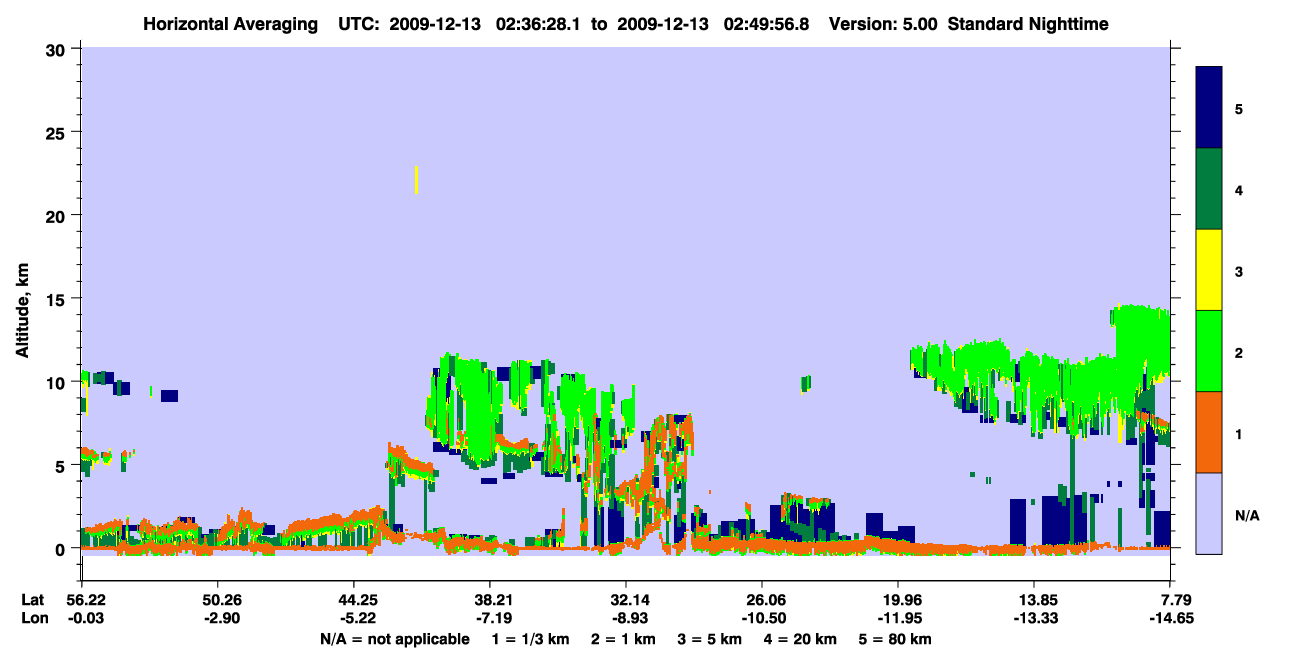The image size is (1300, 667).
Task: Click the bright green level 2 color band
Action: pos(1209,351)
